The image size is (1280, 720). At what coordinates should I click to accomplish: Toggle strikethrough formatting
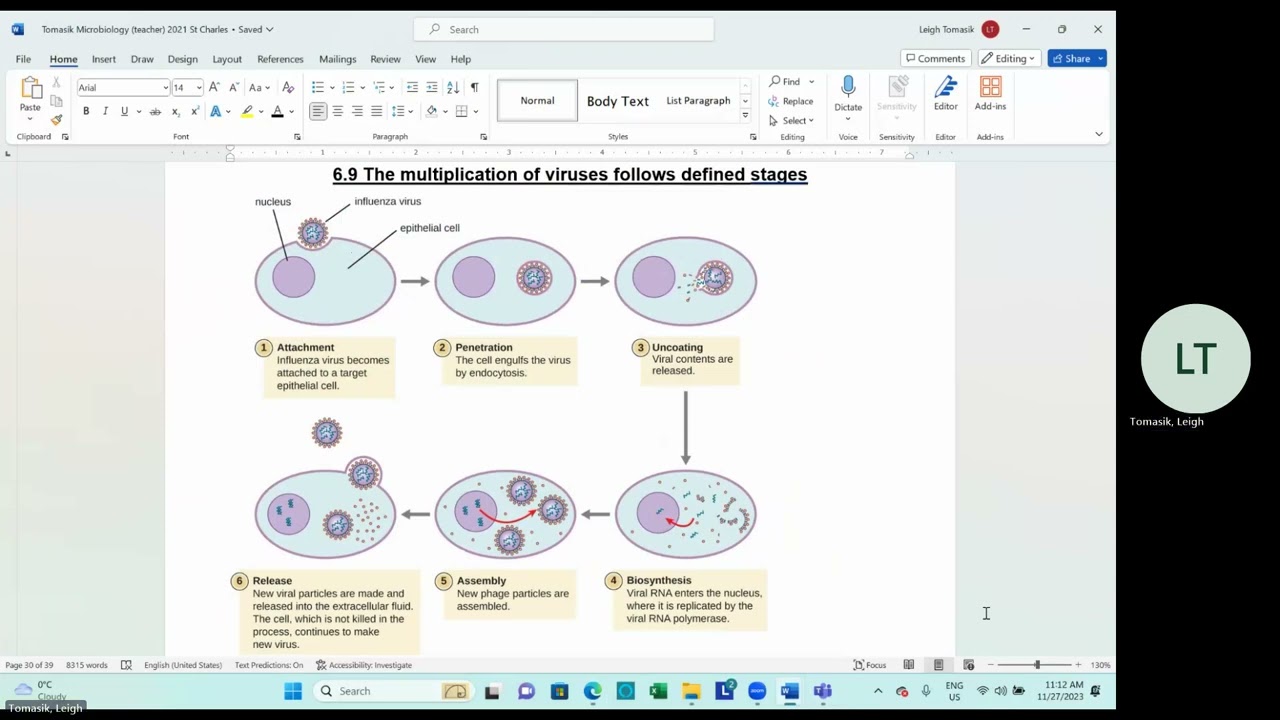tap(155, 111)
